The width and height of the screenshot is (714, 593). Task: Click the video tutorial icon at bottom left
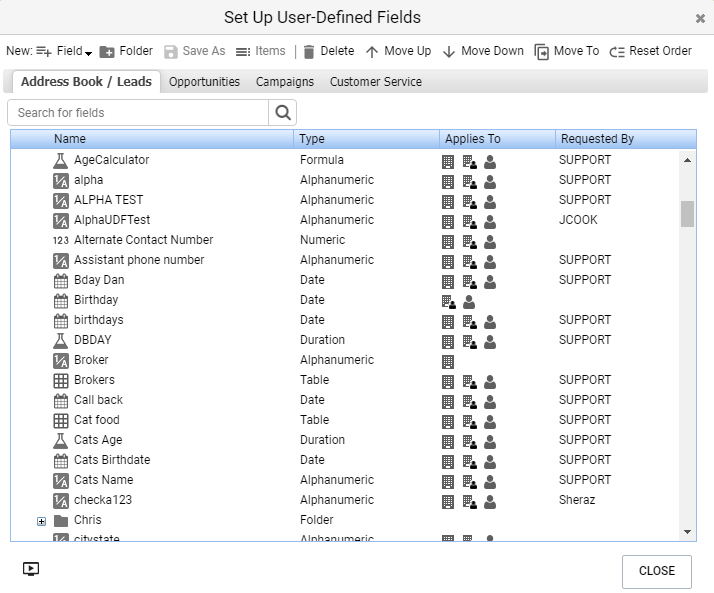coord(31,569)
